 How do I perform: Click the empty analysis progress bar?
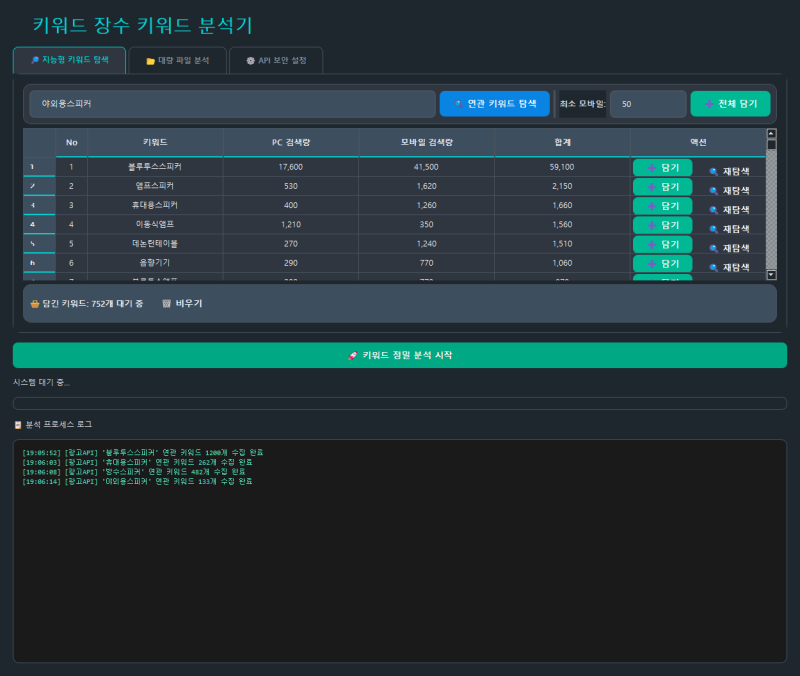click(400, 404)
